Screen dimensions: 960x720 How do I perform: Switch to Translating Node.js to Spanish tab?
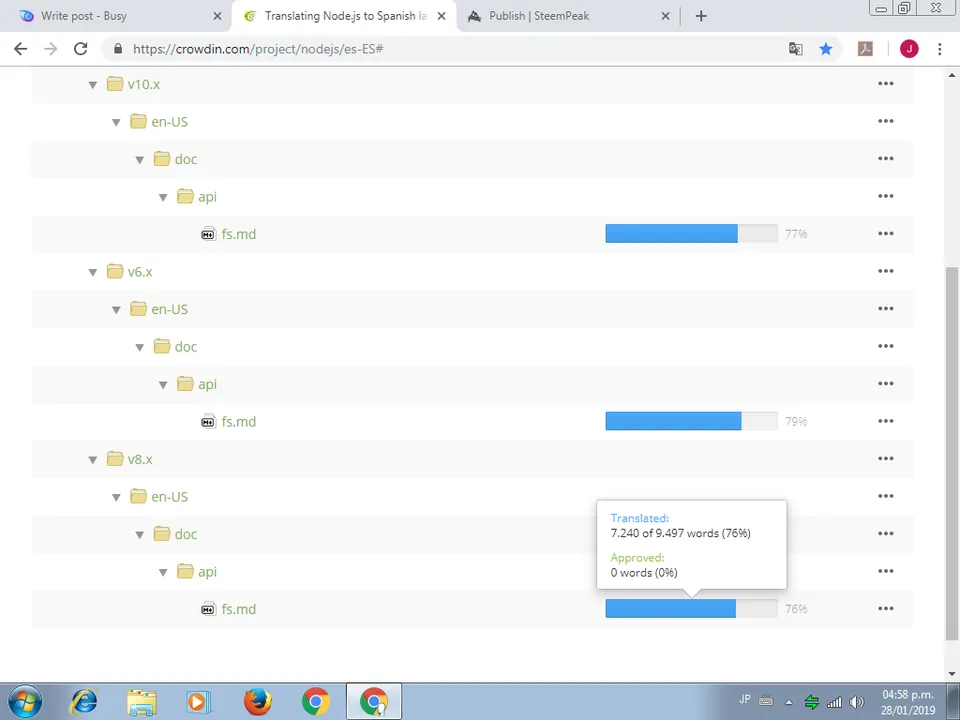click(343, 16)
